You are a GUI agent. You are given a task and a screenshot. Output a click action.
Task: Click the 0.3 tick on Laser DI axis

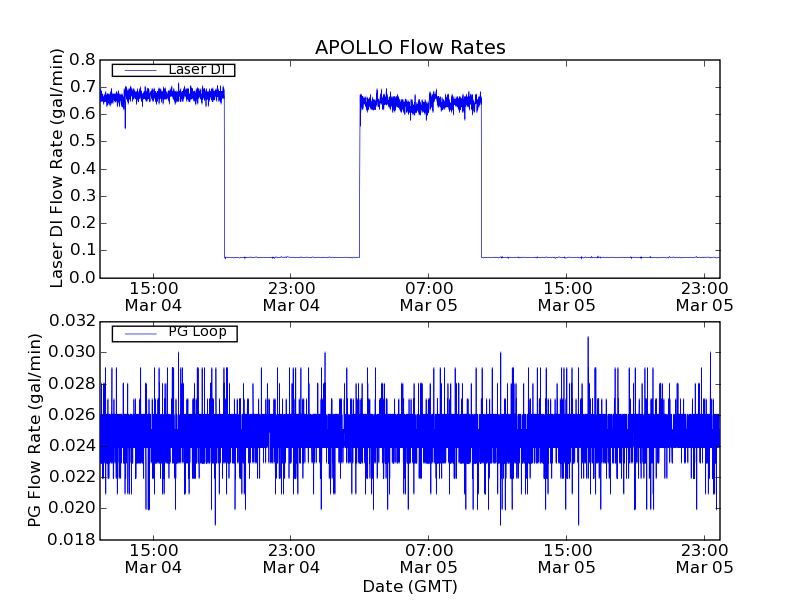[x=83, y=196]
